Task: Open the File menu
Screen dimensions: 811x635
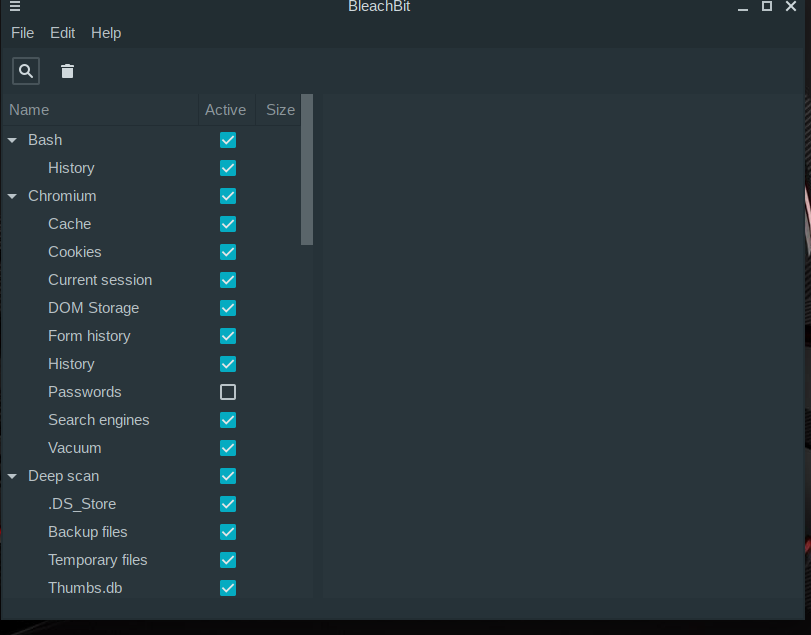Action: tap(23, 33)
